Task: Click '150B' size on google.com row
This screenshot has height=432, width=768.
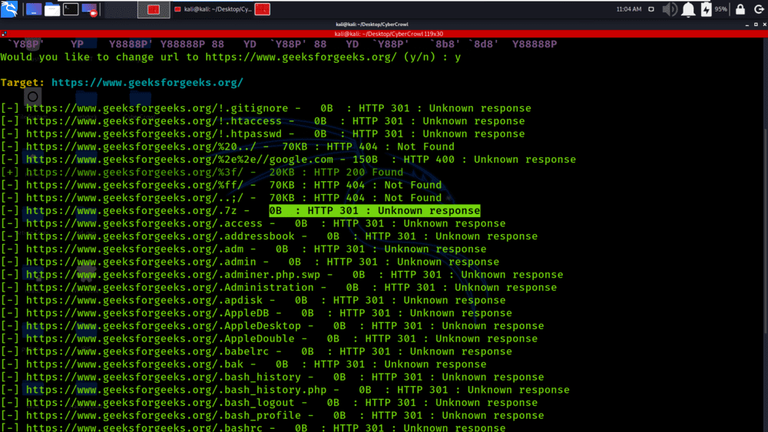Action: (x=365, y=159)
